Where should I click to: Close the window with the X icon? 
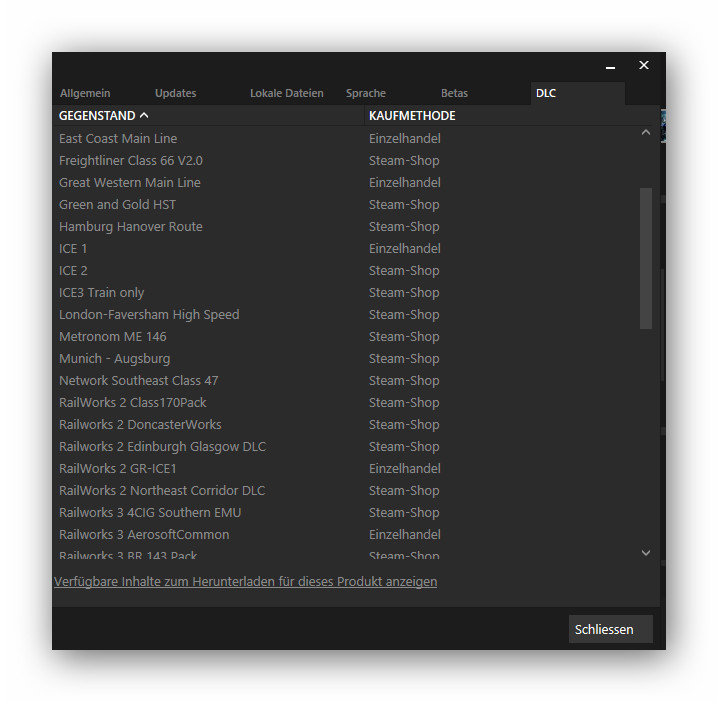[x=643, y=66]
